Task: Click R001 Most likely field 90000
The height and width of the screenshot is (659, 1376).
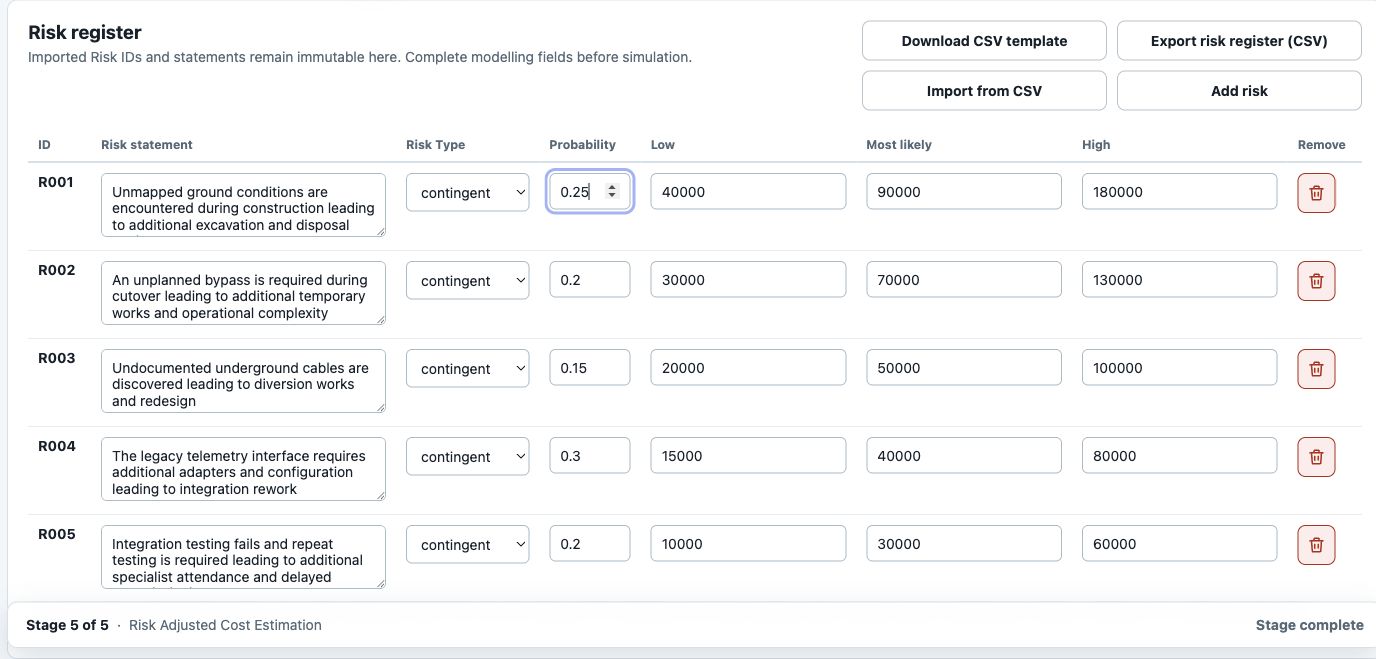Action: 964,192
